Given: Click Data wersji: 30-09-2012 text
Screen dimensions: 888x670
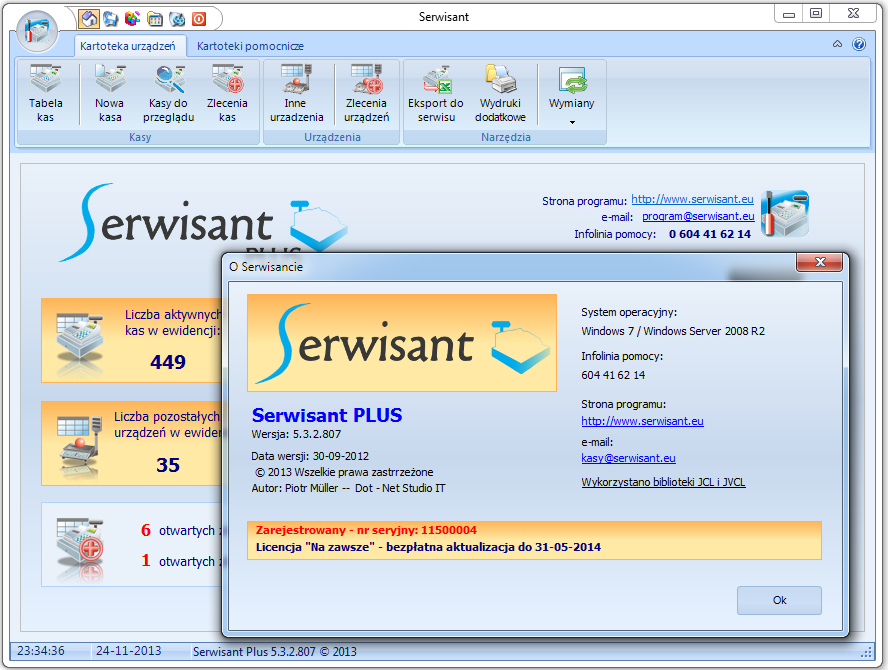Looking at the screenshot, I should (310, 456).
